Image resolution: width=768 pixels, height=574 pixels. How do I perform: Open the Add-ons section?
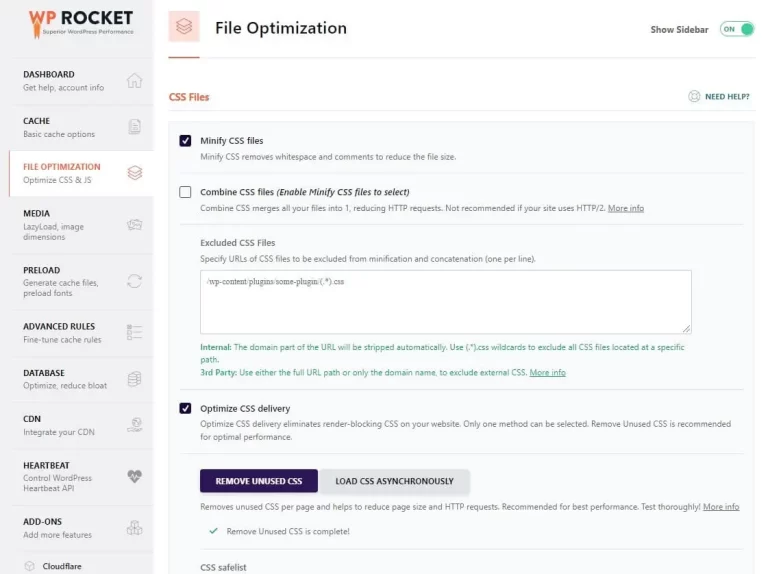(82, 528)
